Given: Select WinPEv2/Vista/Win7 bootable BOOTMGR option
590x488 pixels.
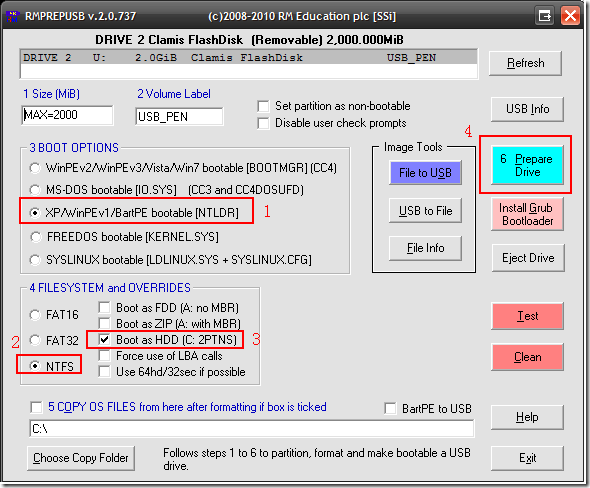Looking at the screenshot, I should 35,168.
